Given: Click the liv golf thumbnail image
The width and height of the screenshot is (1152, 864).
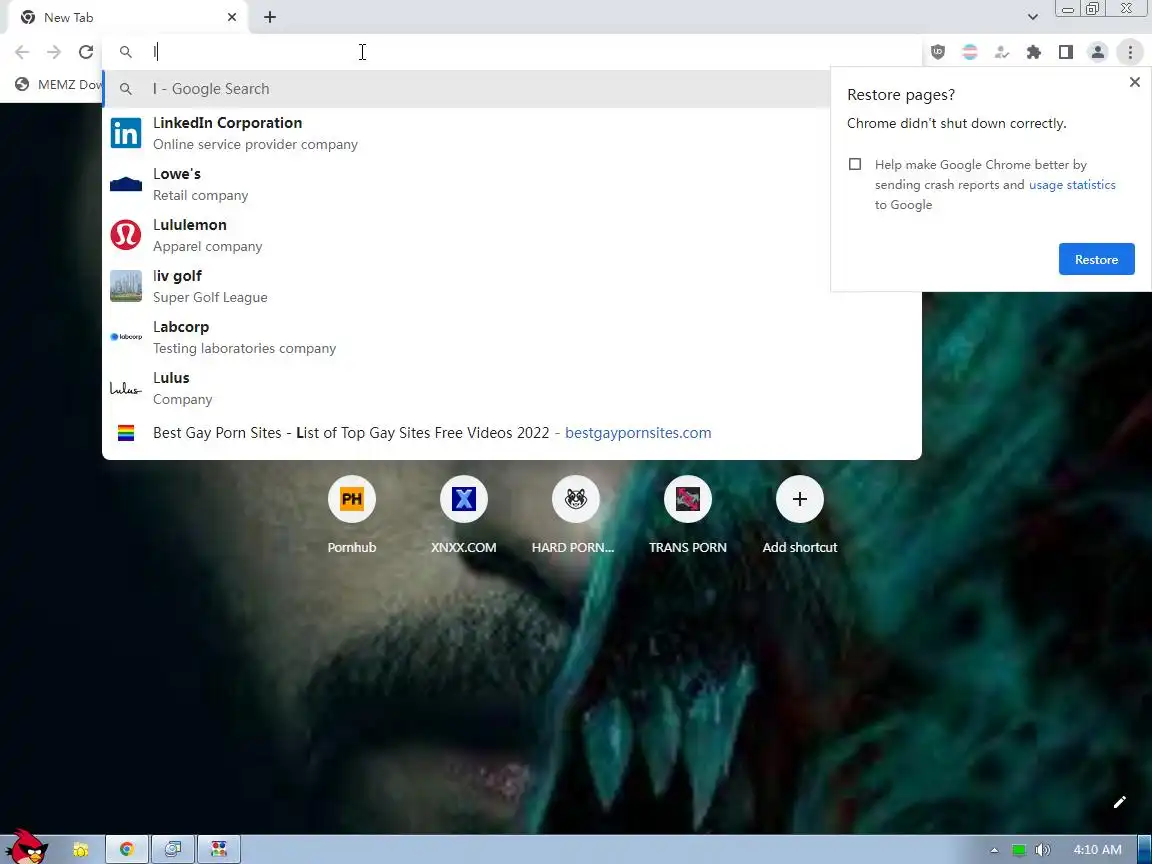Looking at the screenshot, I should tap(126, 286).
